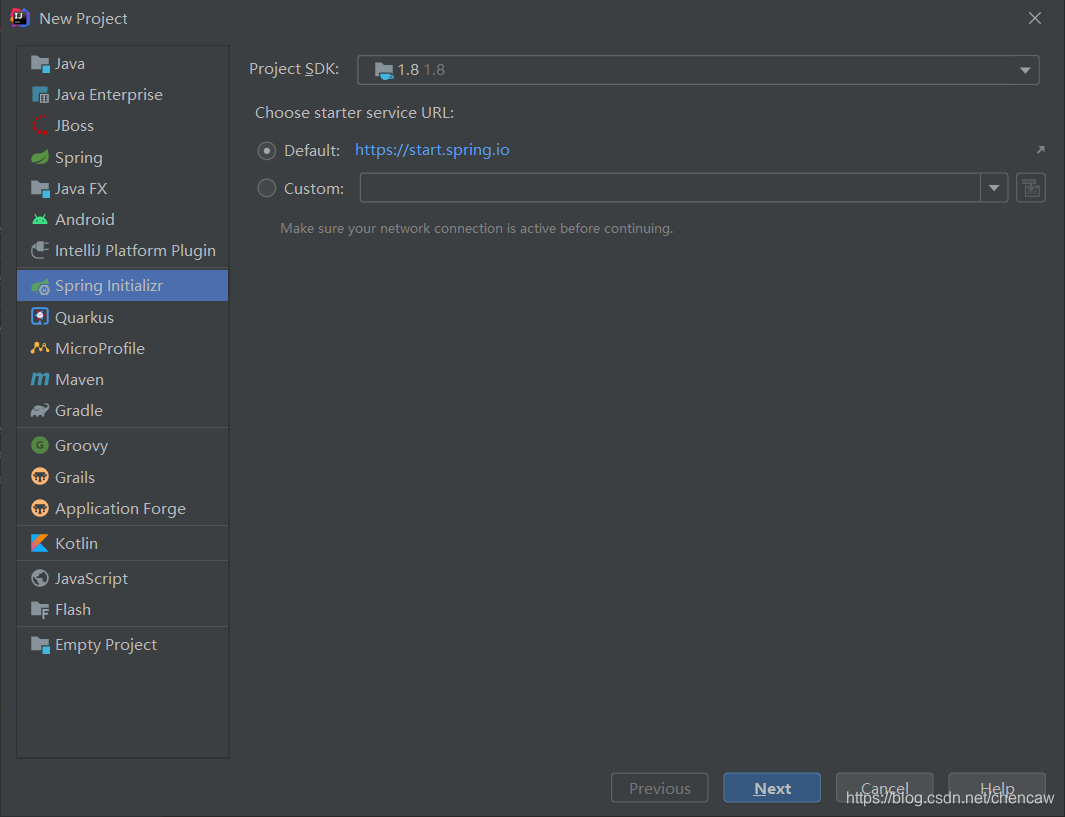Image resolution: width=1065 pixels, height=817 pixels.
Task: Open the Project SDK dropdown
Action: (x=698, y=70)
